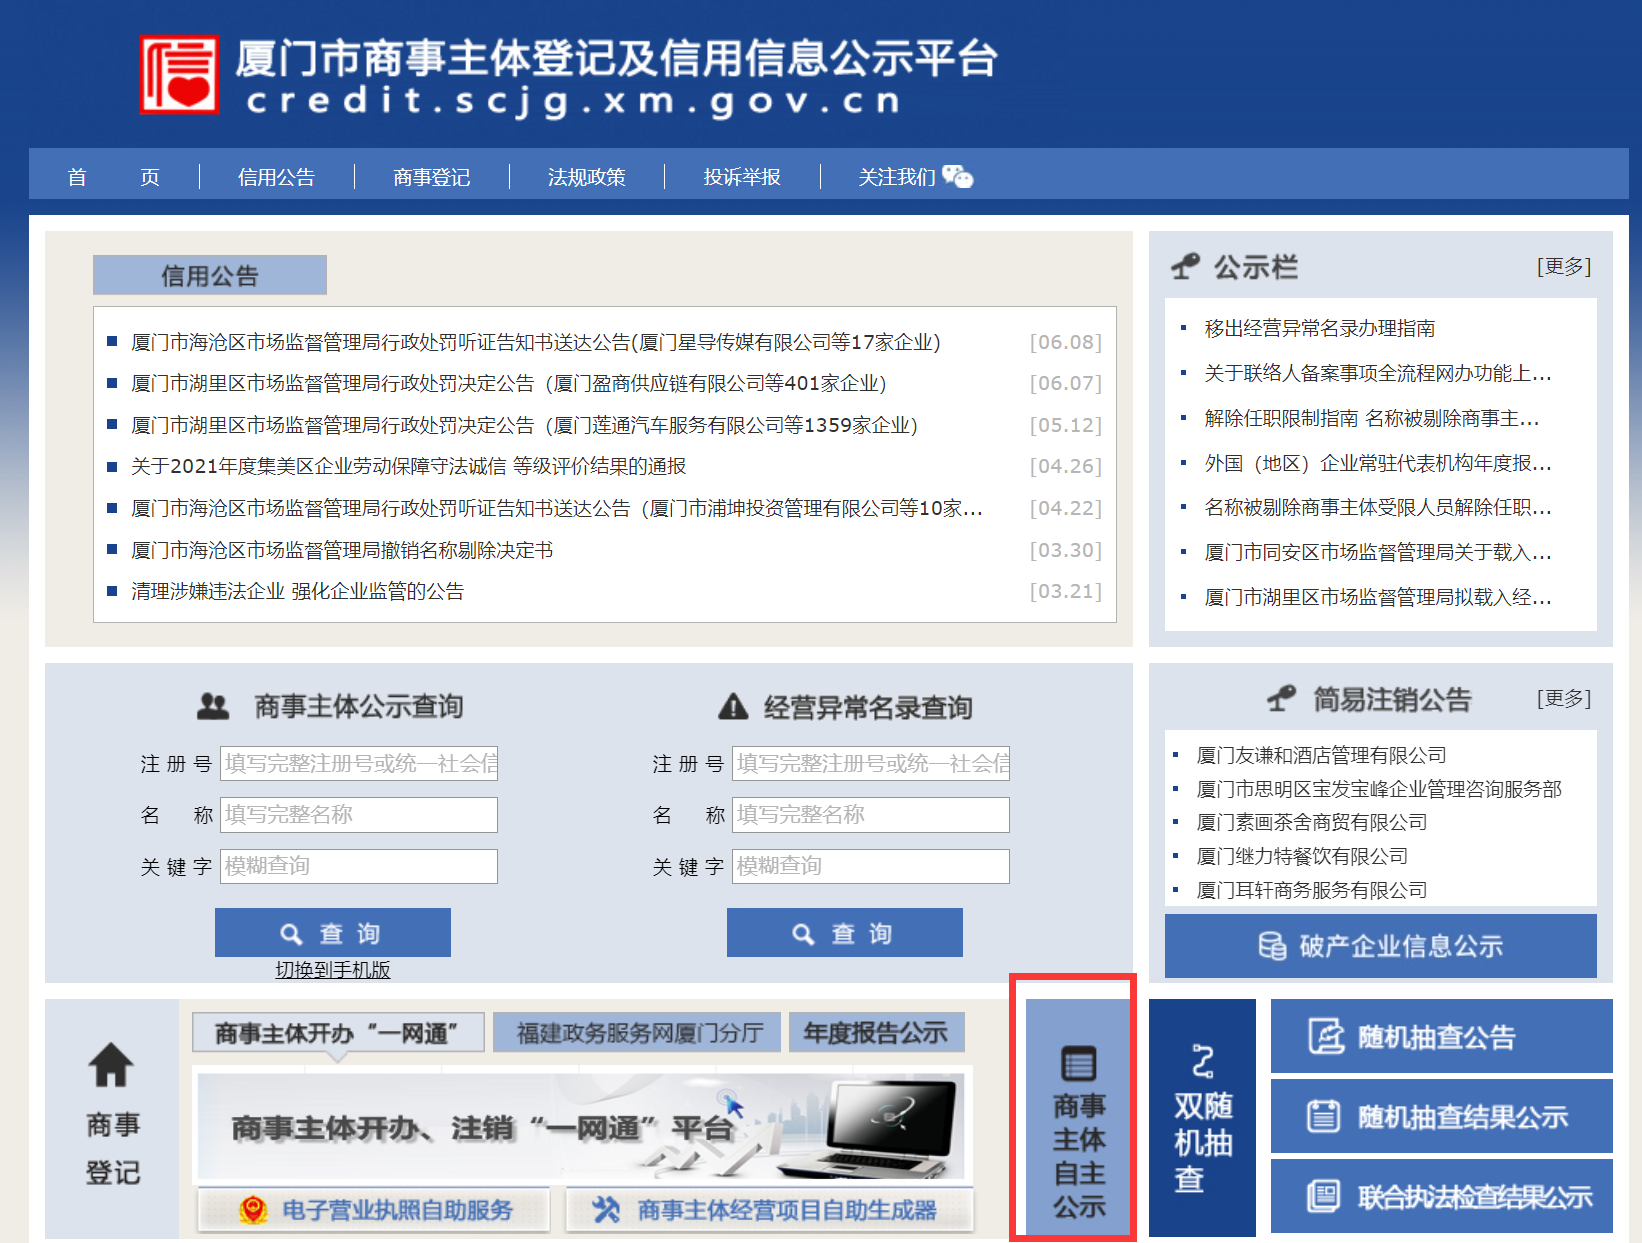
Task: Open 厦门友谦和酒店管理有限公司 entry
Action: 1322,755
